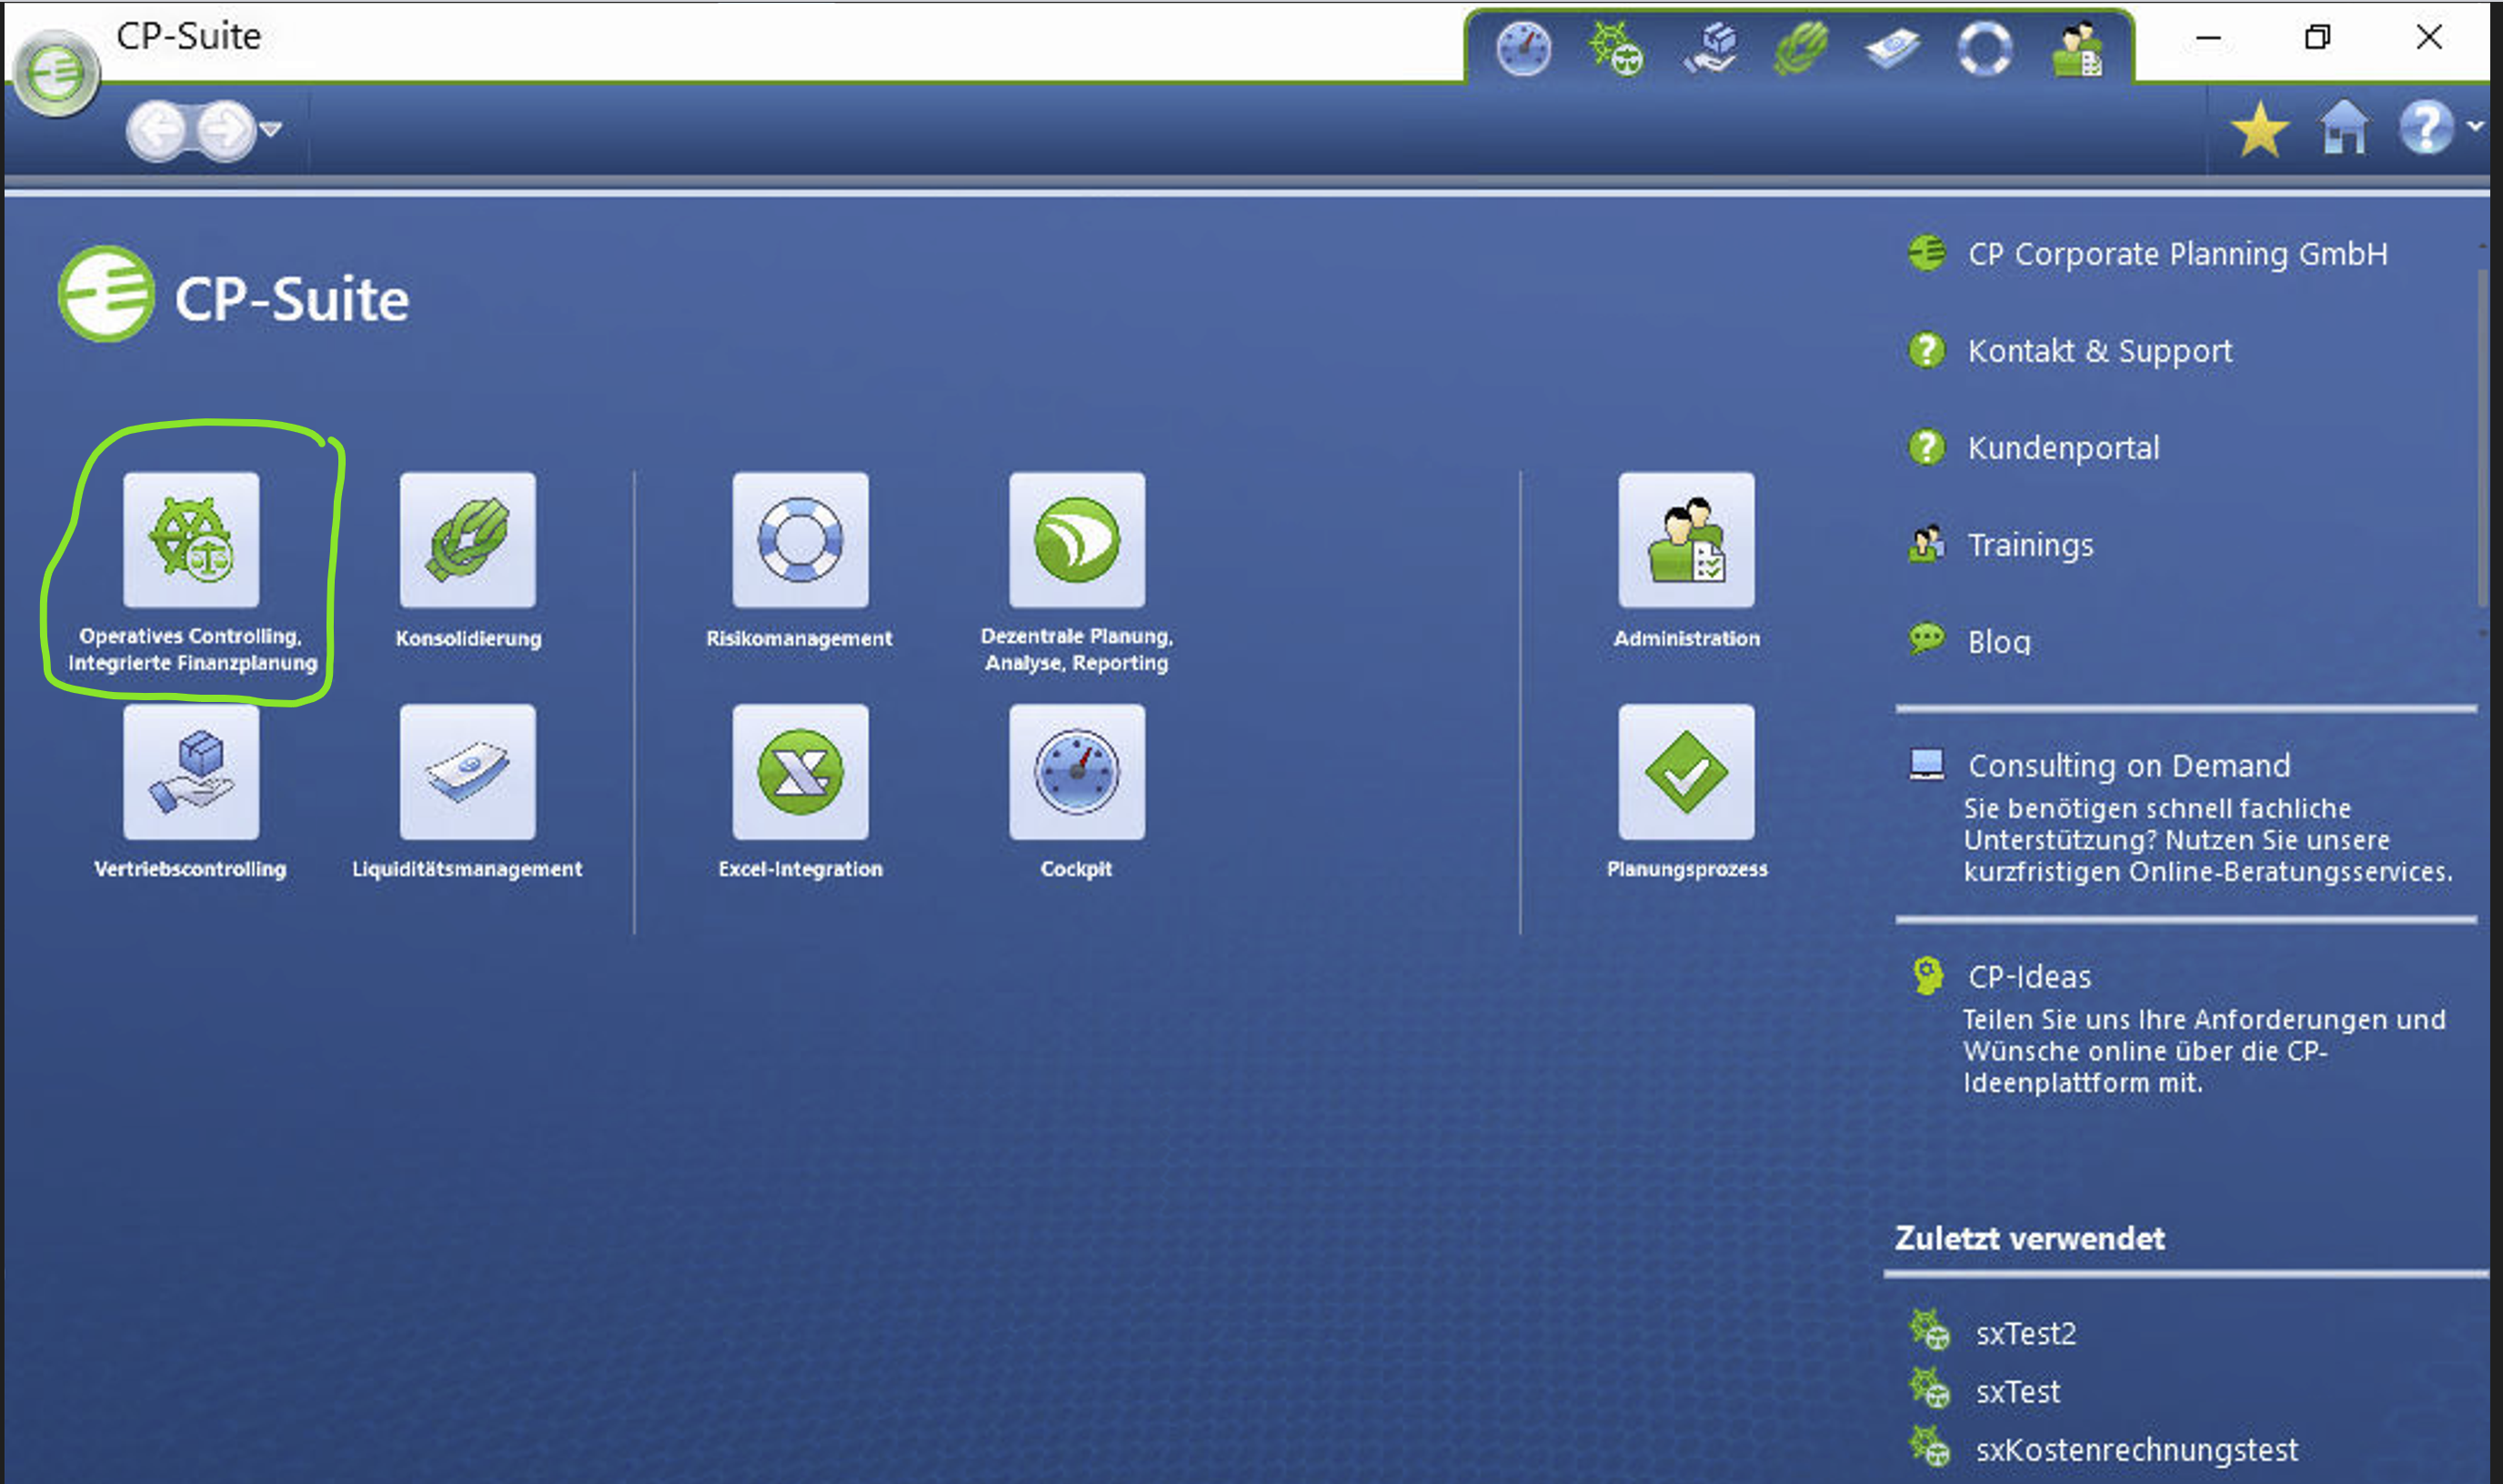Image resolution: width=2503 pixels, height=1484 pixels.
Task: Open Dezentrale Planung, Analyse, Reporting
Action: tap(1076, 540)
